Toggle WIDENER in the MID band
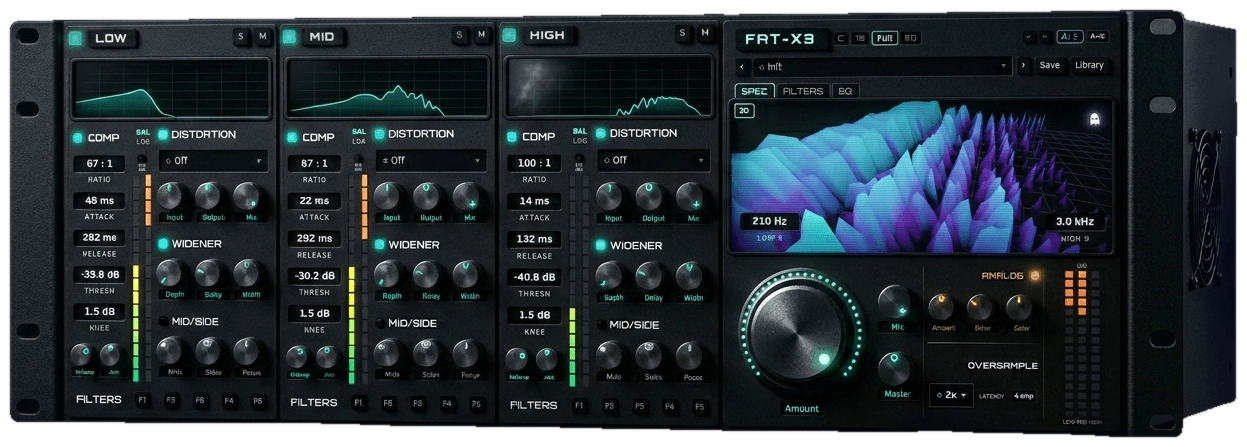Screen dimensions: 1247x447 380,244
